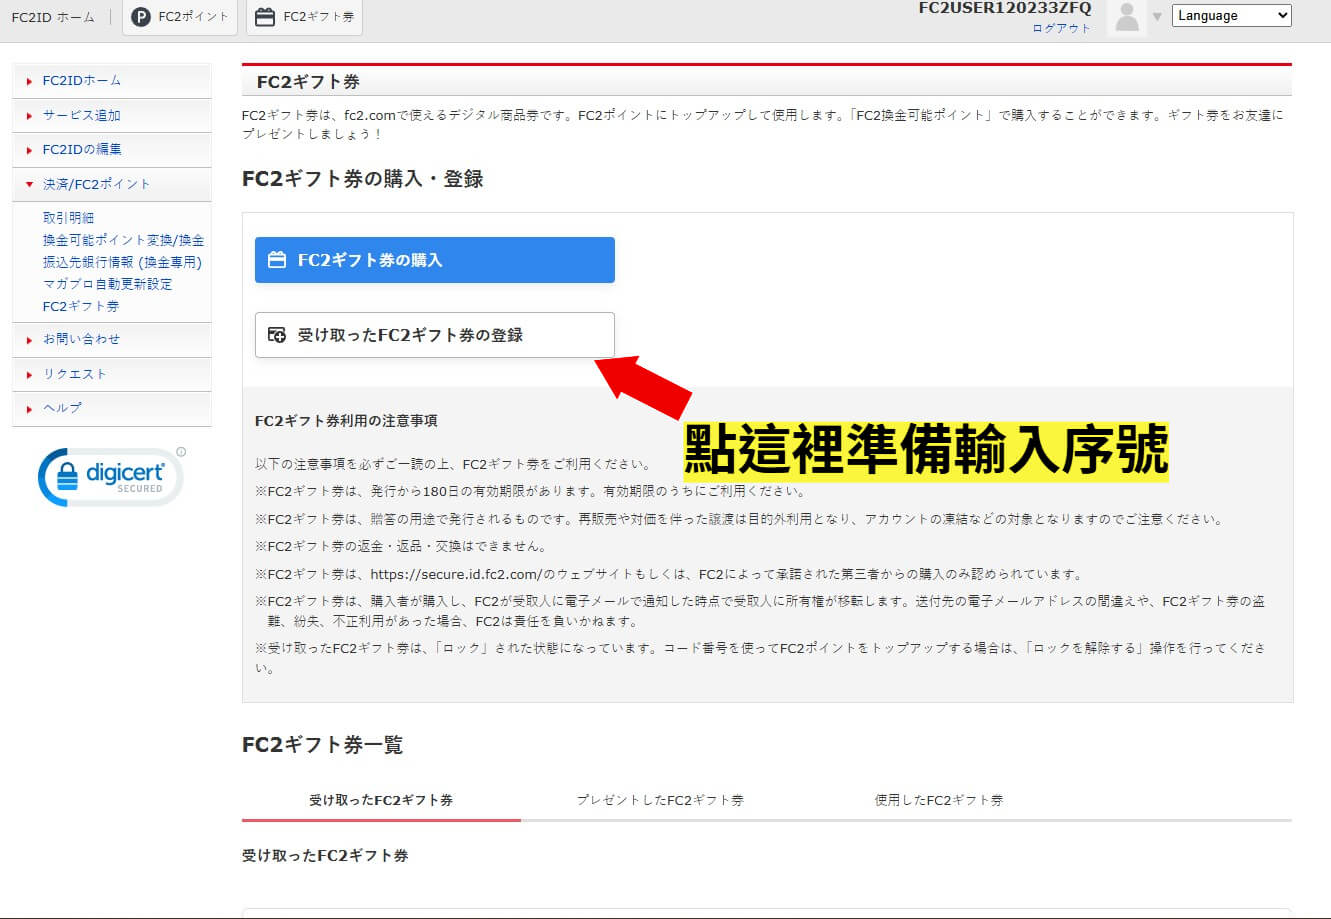Click the FC2ギフト券 ticket icon in the top bar

pyautogui.click(x=265, y=15)
